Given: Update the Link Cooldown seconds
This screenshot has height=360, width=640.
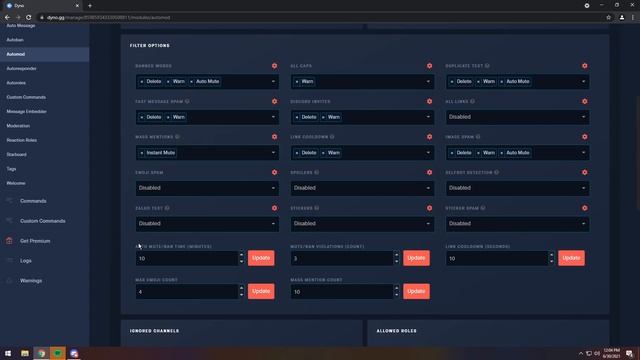Looking at the screenshot, I should tap(571, 258).
